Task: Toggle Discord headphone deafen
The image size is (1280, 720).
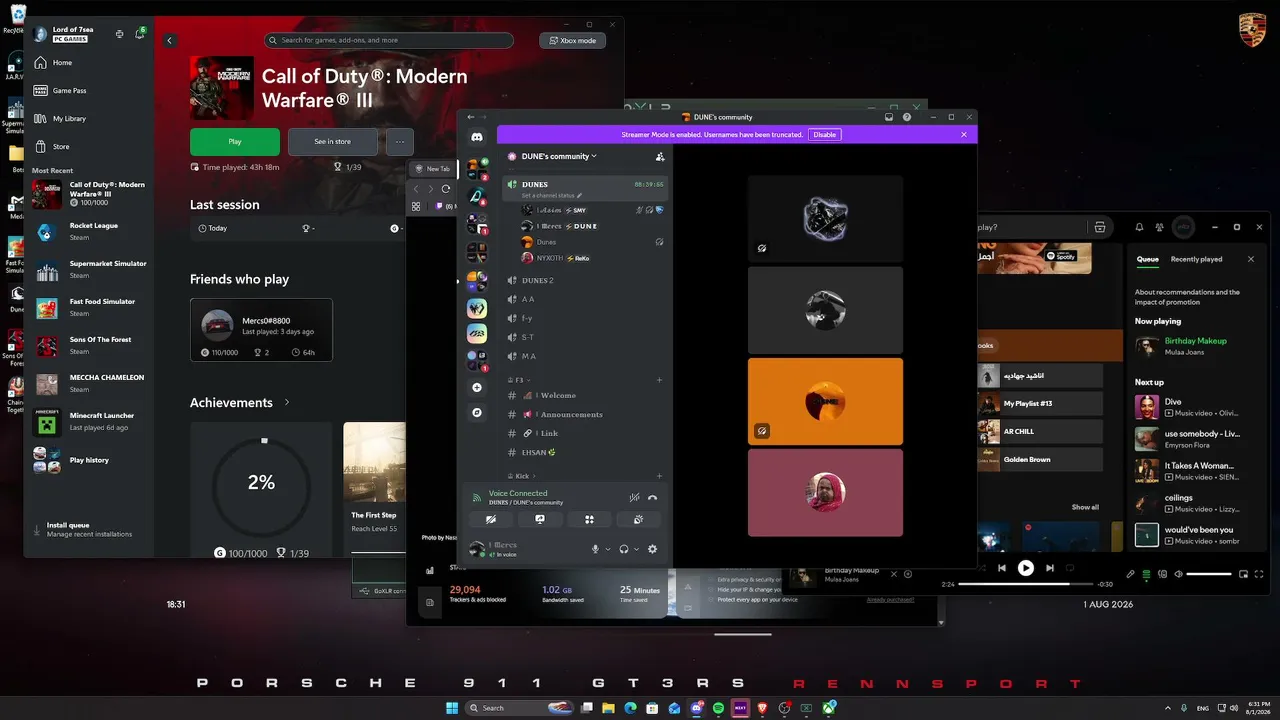Action: (624, 549)
